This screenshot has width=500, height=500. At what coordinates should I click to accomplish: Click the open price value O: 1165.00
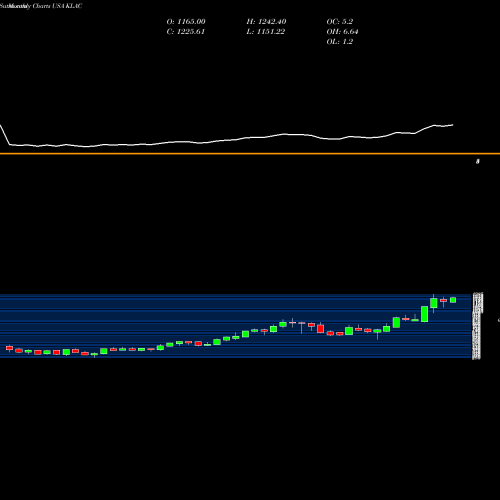click(186, 22)
